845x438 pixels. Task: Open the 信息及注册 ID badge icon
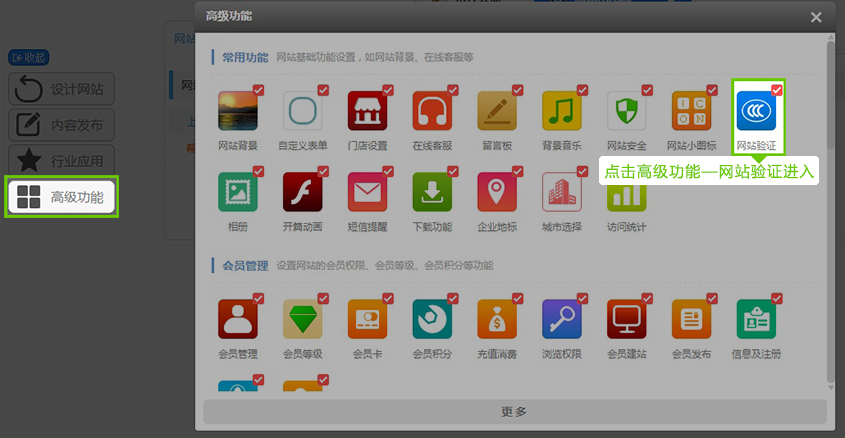(x=756, y=319)
